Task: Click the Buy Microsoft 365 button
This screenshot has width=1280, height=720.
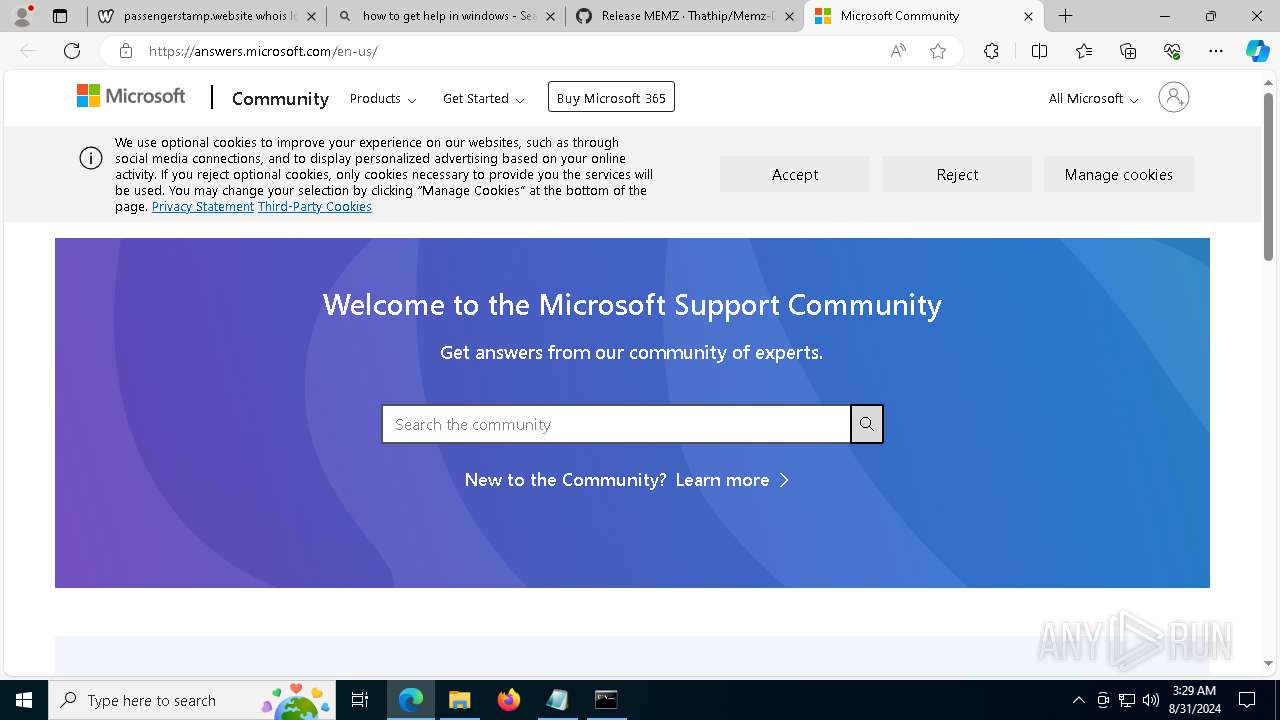Action: tap(611, 97)
